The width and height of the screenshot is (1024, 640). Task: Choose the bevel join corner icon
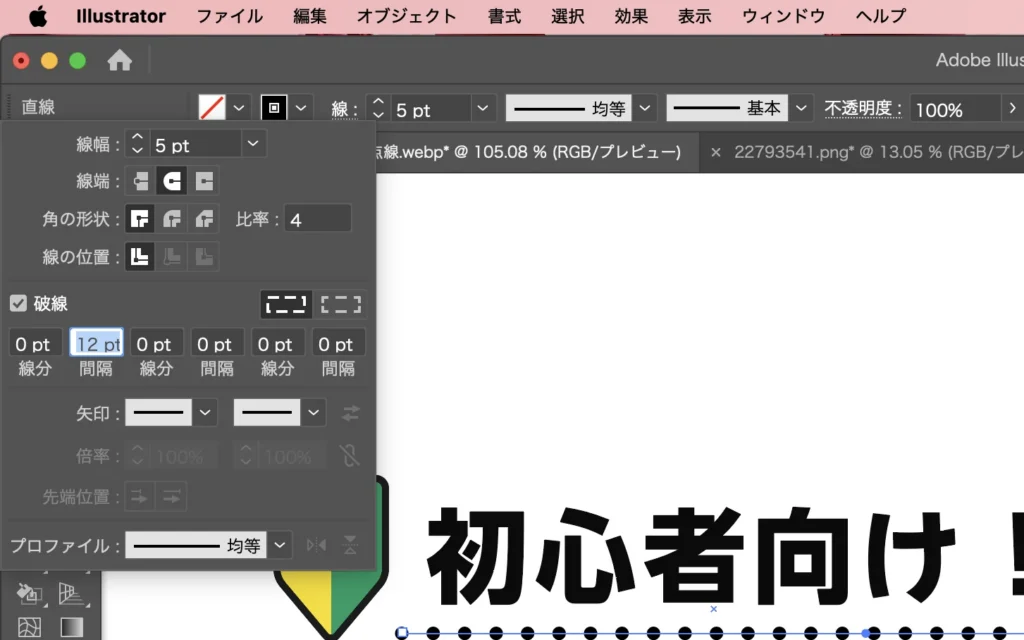coord(204,219)
